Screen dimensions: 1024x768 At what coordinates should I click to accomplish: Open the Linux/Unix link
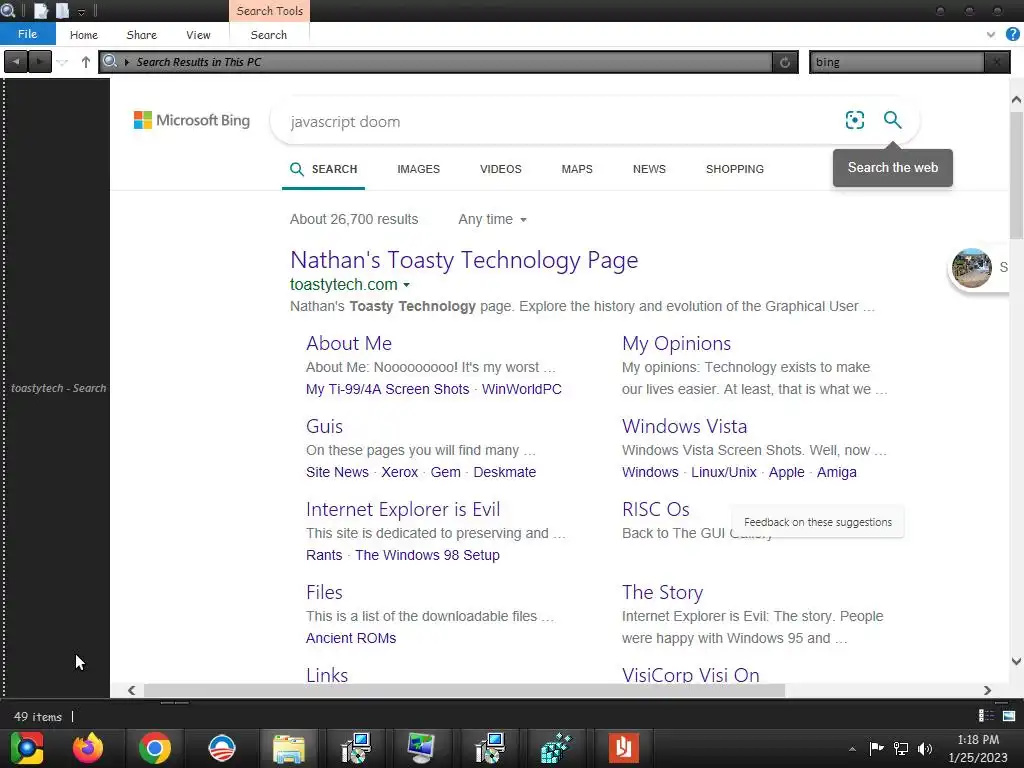pyautogui.click(x=723, y=472)
